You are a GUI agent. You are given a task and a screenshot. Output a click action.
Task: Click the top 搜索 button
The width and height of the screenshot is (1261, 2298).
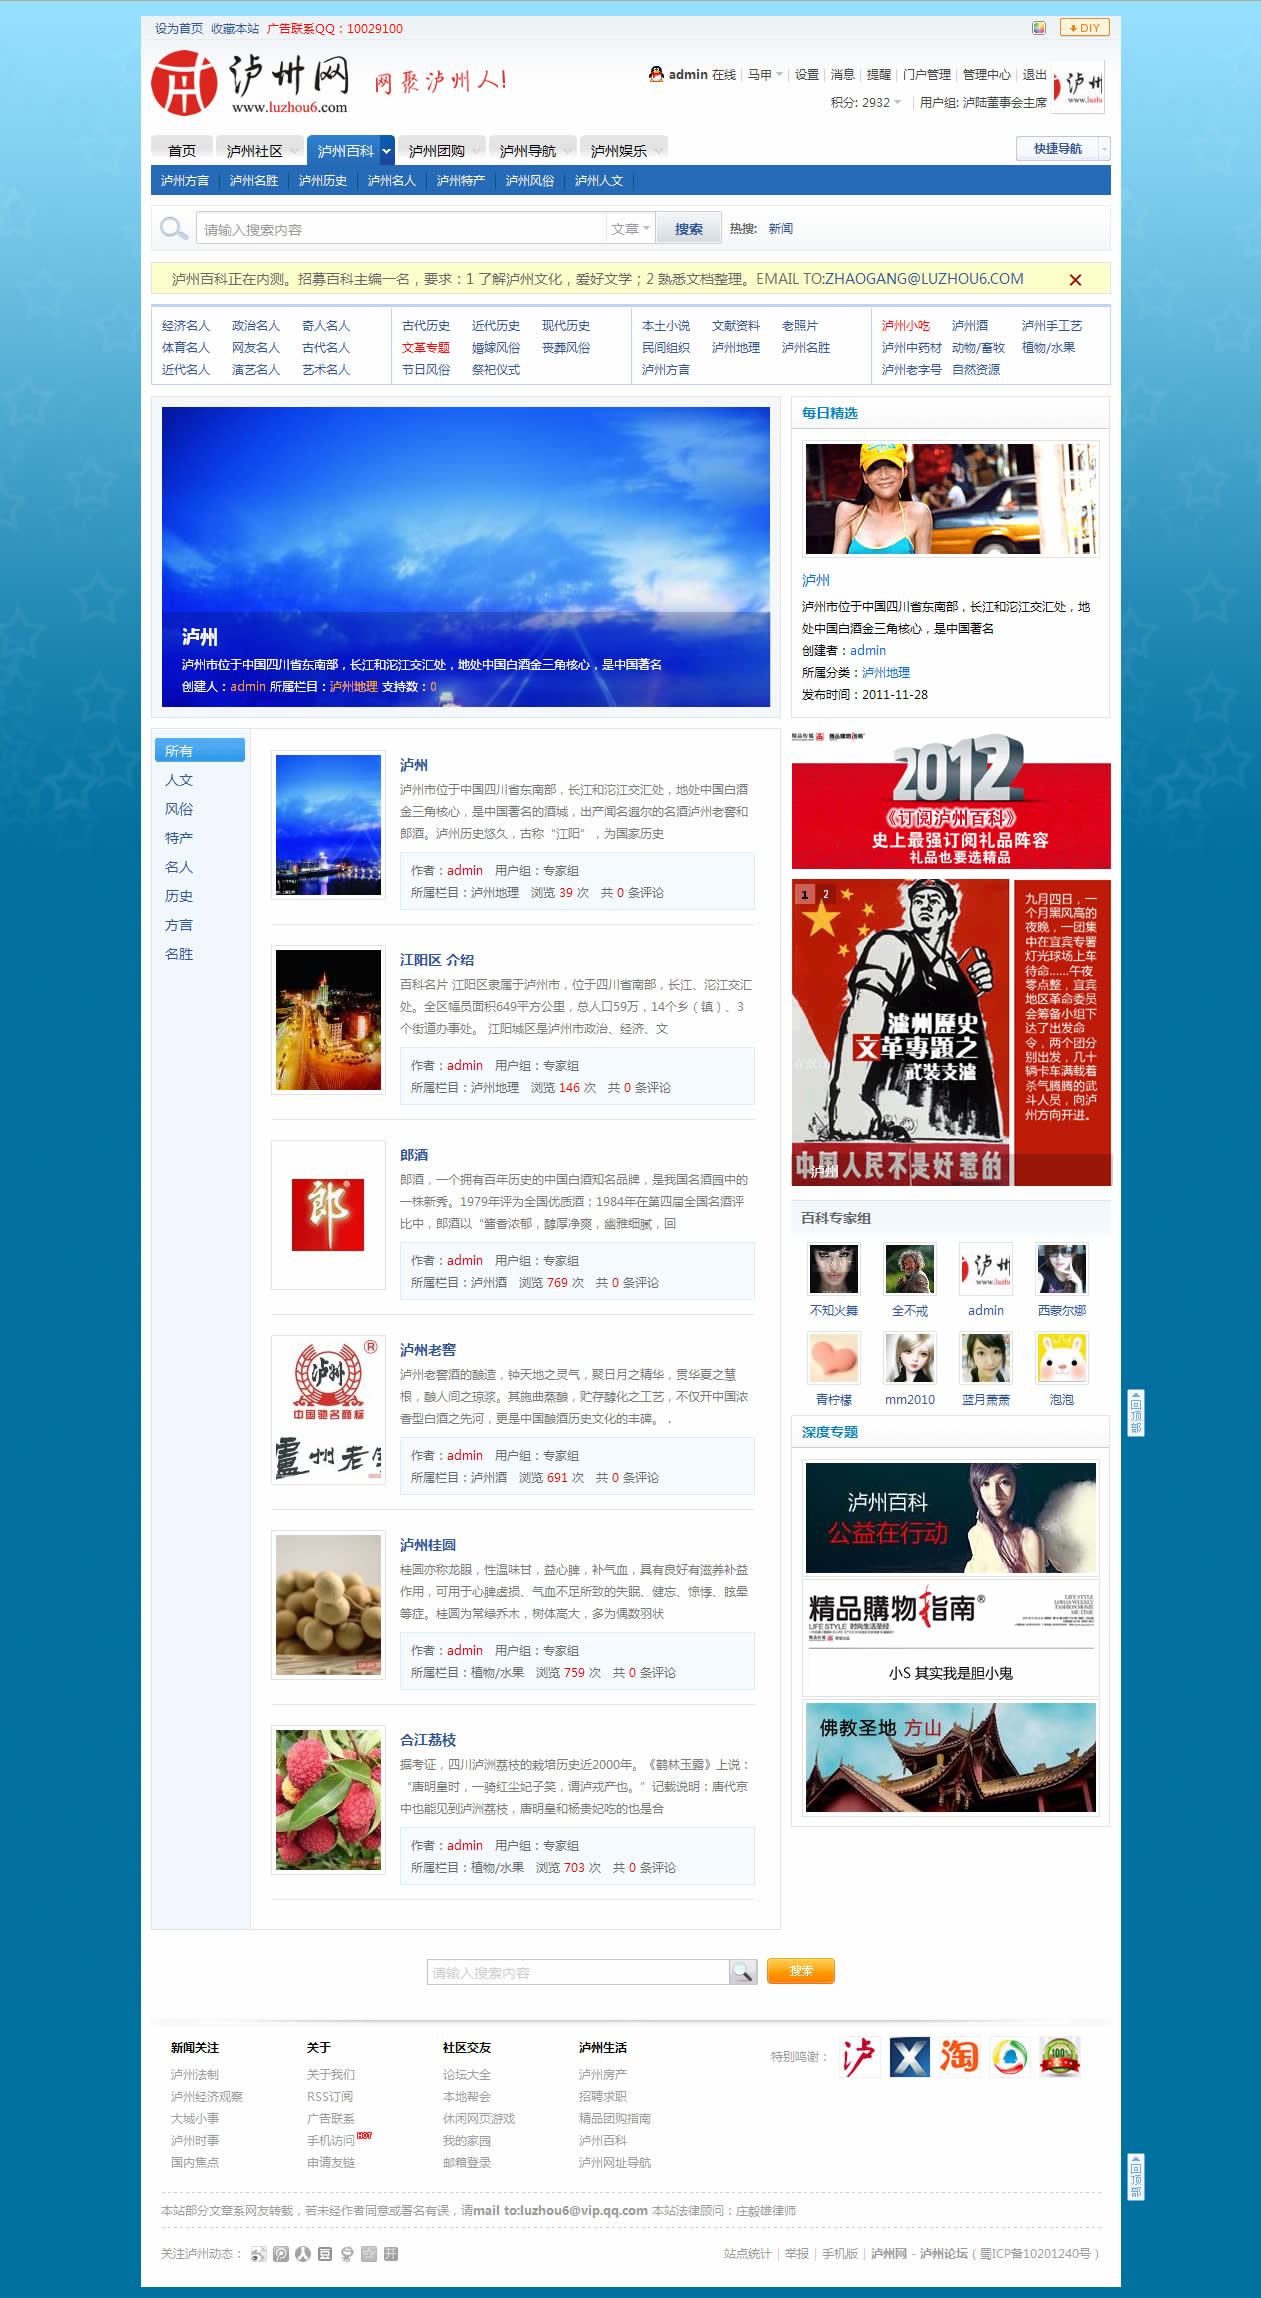coord(688,229)
